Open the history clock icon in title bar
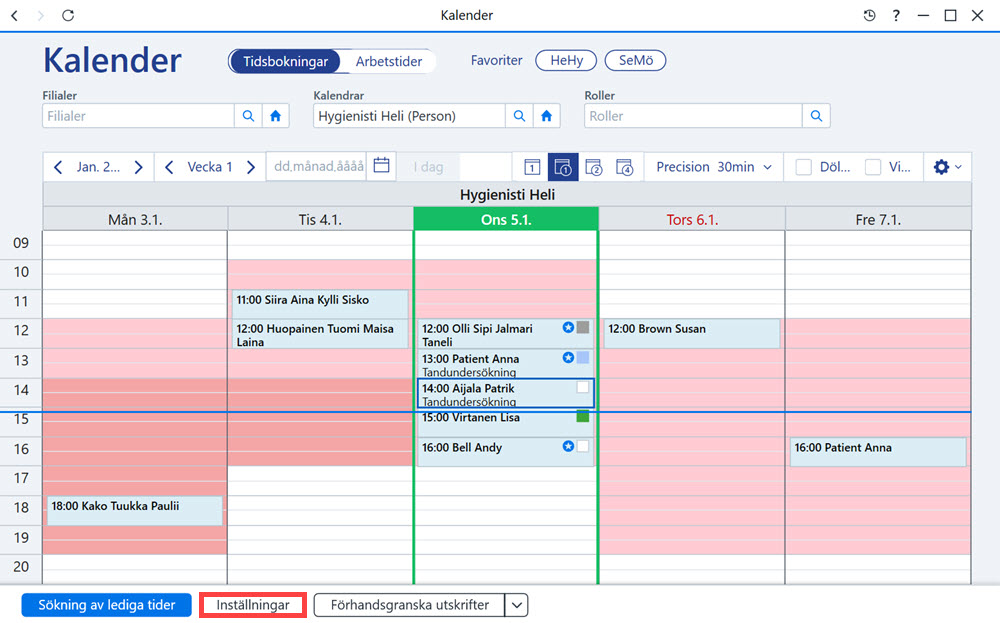This screenshot has width=1000, height=623. point(869,15)
